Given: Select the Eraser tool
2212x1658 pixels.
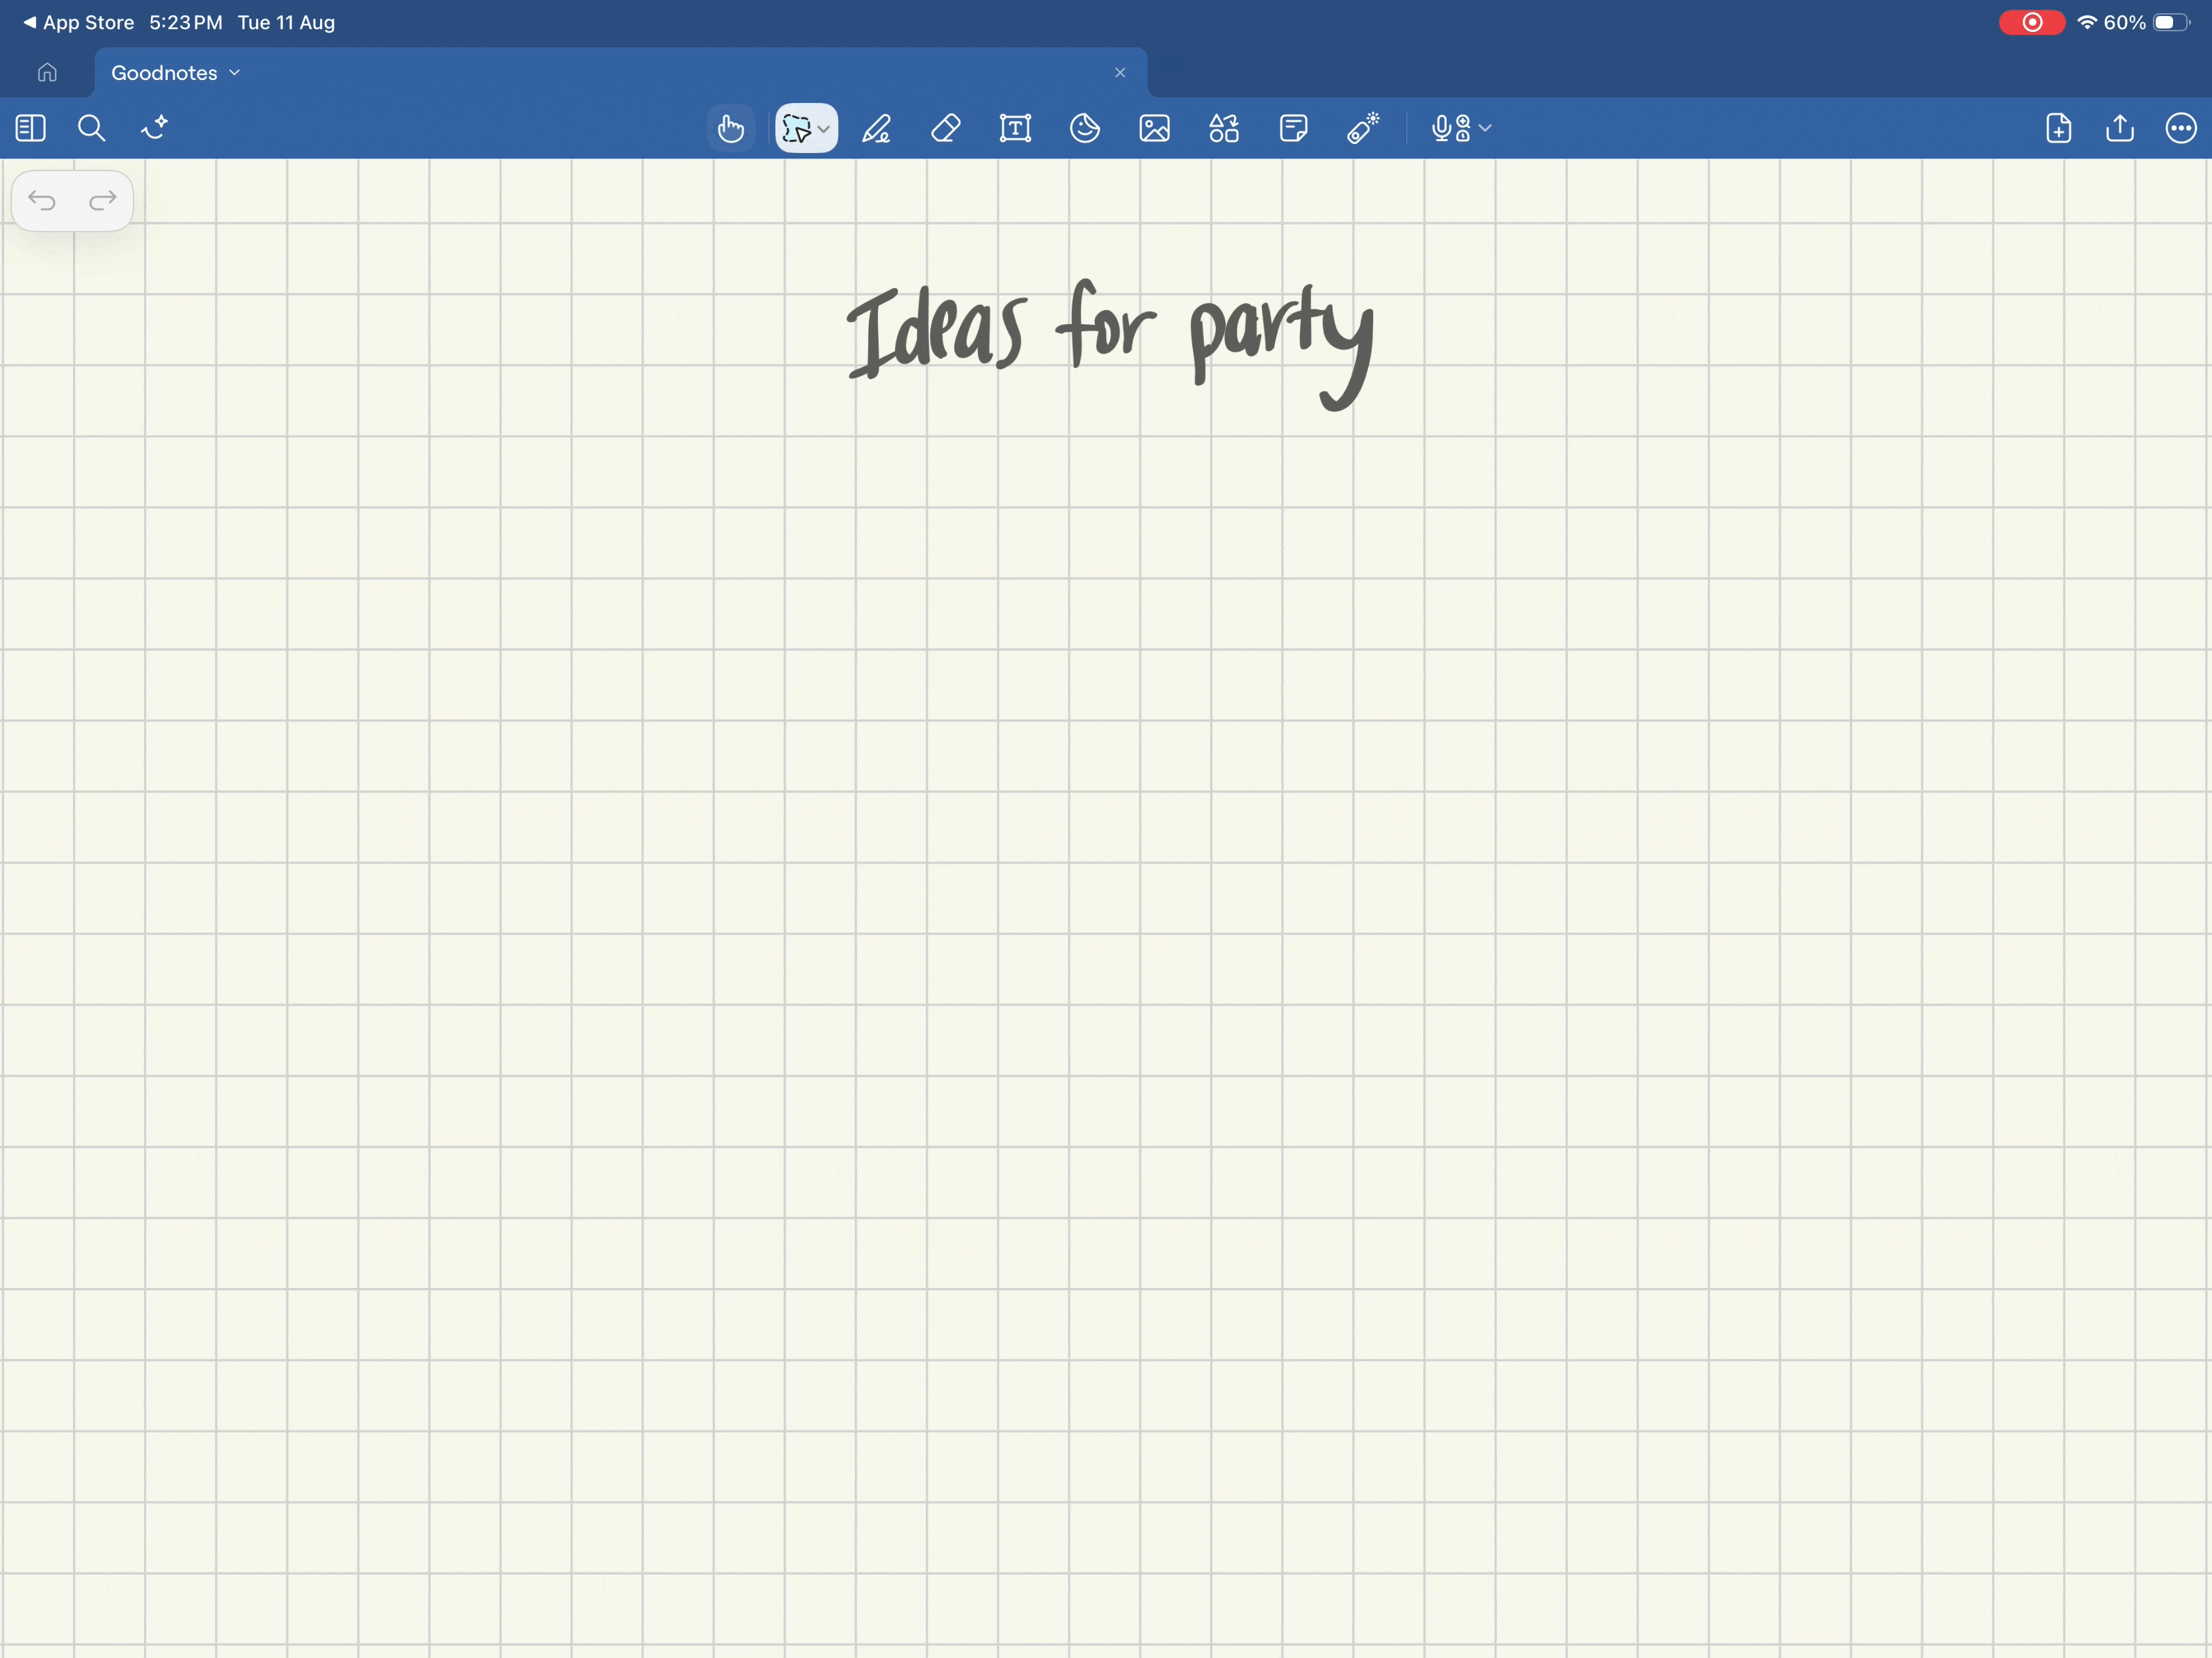Looking at the screenshot, I should [x=946, y=128].
